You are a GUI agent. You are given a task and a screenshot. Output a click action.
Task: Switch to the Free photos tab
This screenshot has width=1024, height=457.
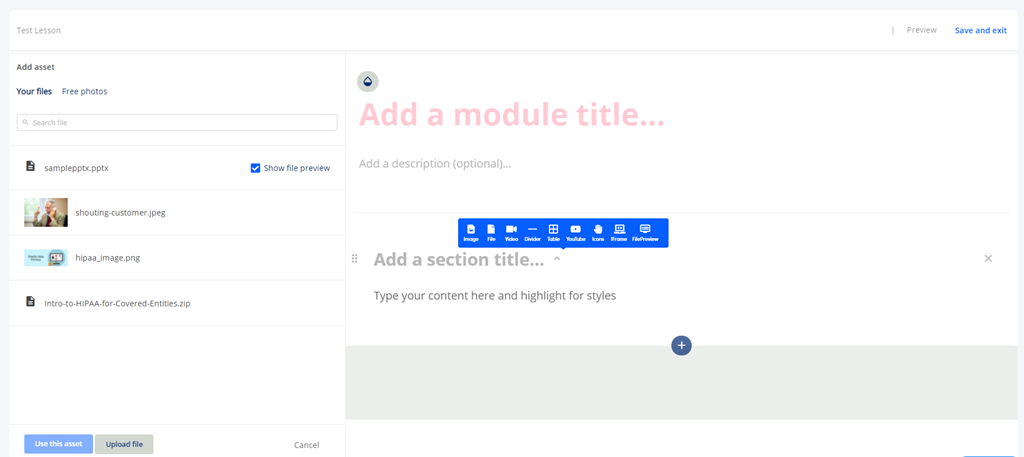(x=84, y=91)
